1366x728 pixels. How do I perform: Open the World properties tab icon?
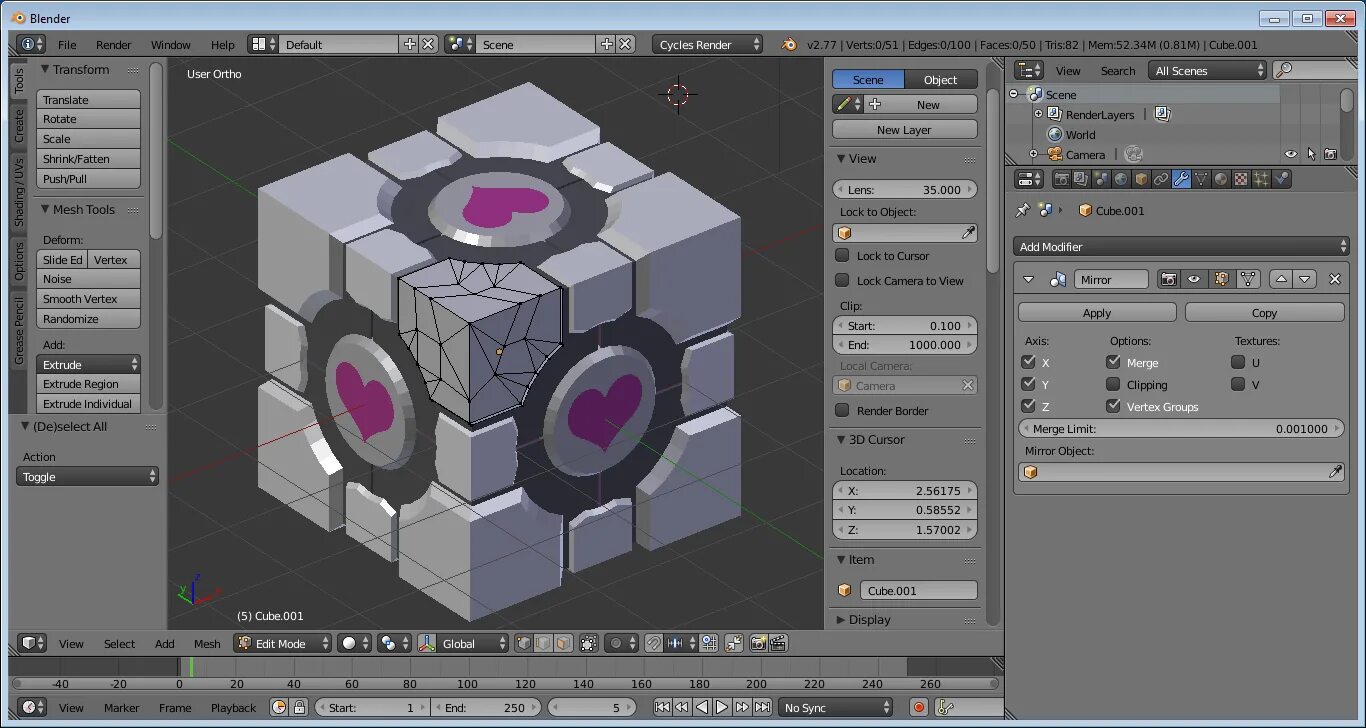click(x=1121, y=179)
